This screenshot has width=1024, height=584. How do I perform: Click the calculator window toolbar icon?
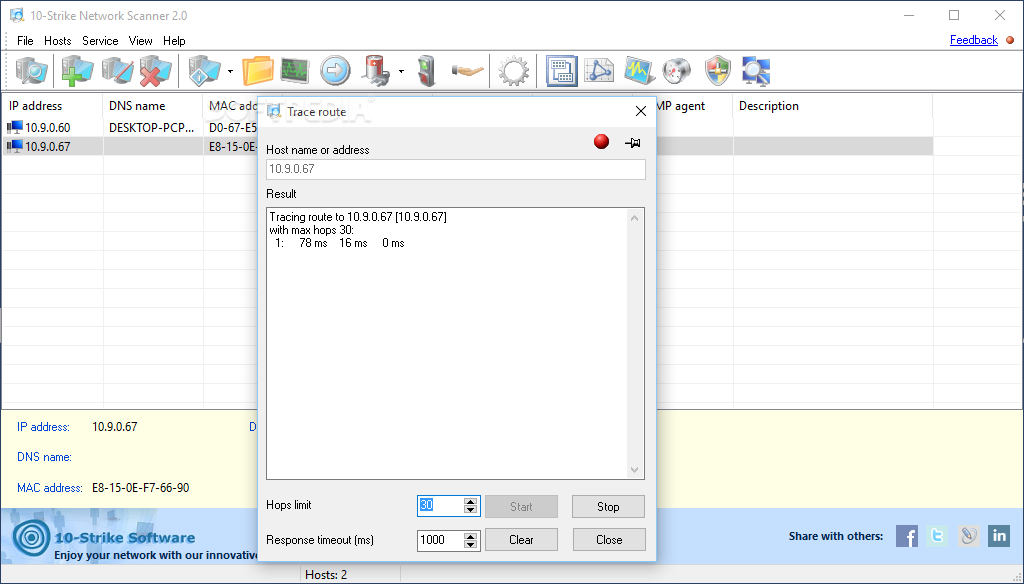tap(561, 71)
